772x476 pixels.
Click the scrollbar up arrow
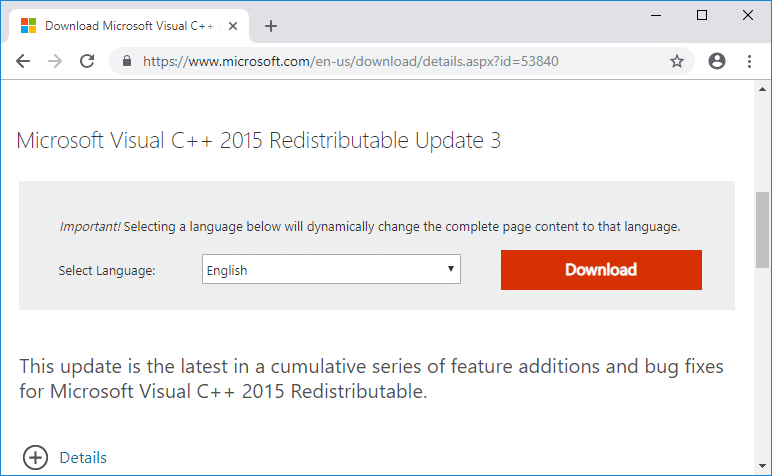(x=763, y=90)
